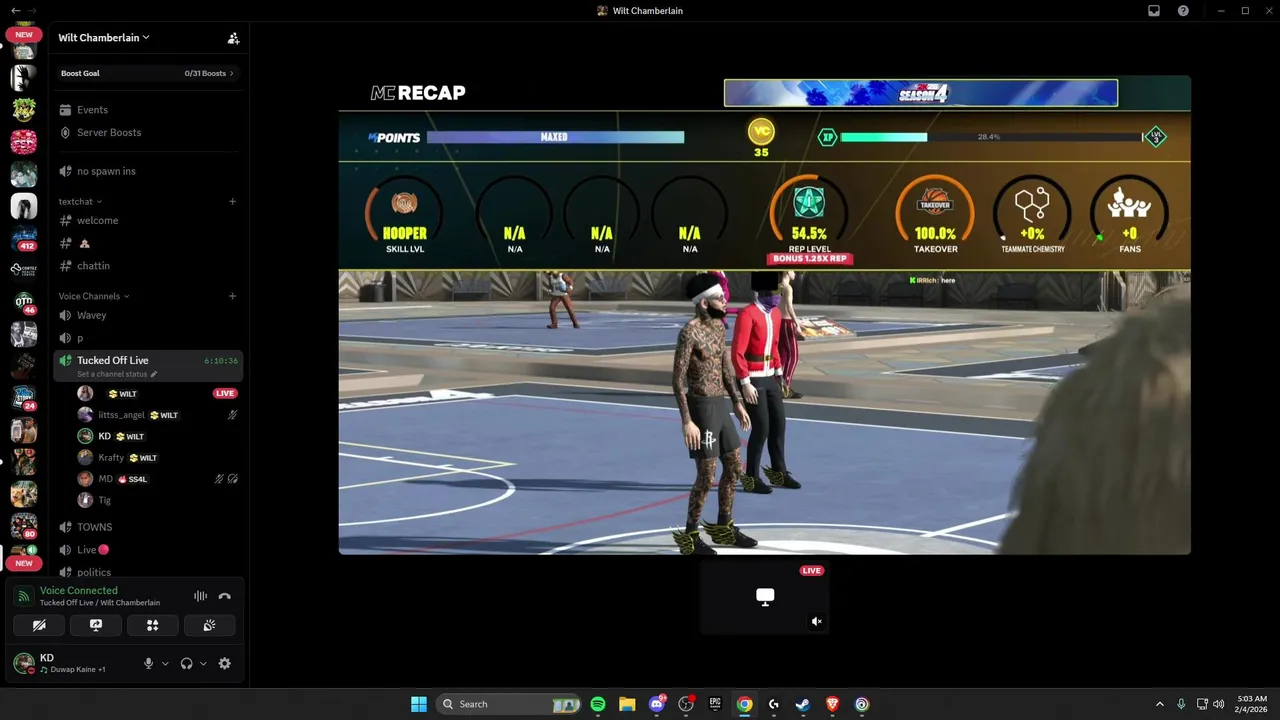The height and width of the screenshot is (720, 1280).
Task: Open File Explorer from the taskbar
Action: (627, 704)
